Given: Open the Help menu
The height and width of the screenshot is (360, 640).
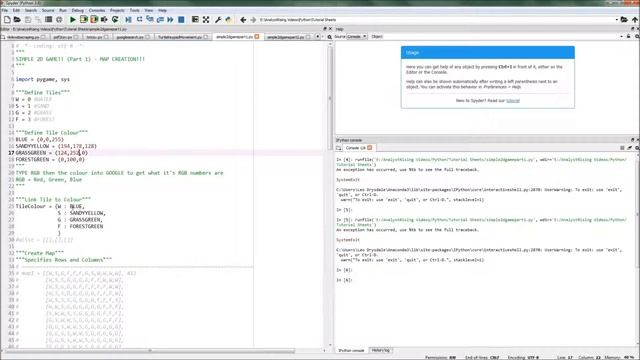Looking at the screenshot, I should tap(162, 10).
